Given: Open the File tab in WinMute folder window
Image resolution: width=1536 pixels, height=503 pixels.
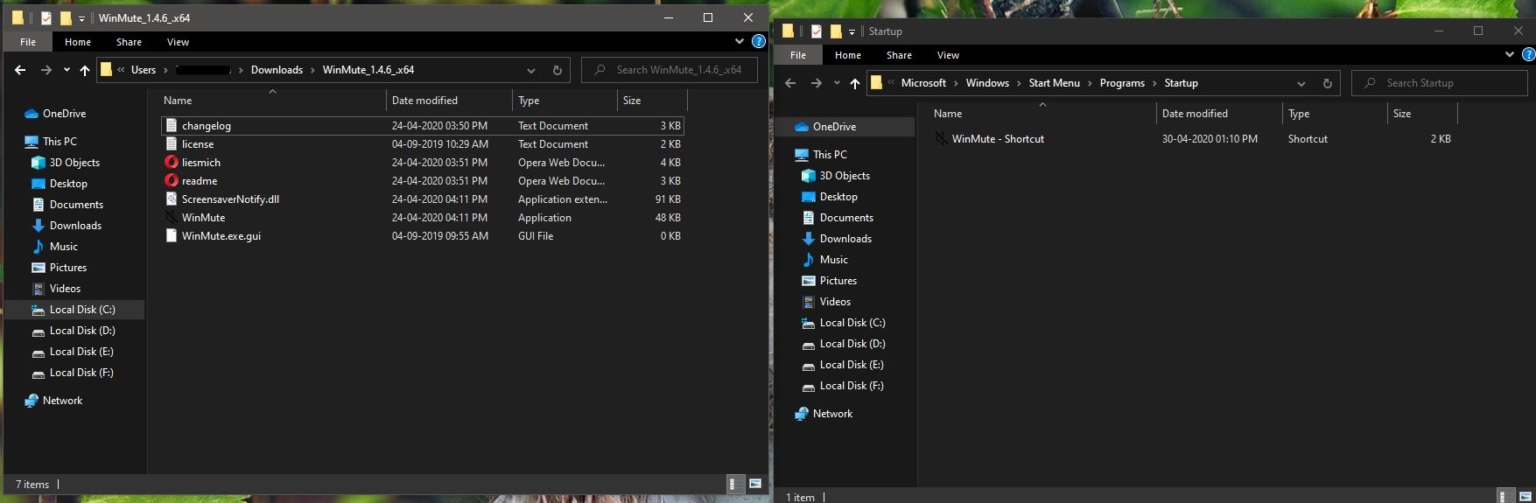Looking at the screenshot, I should (x=28, y=42).
